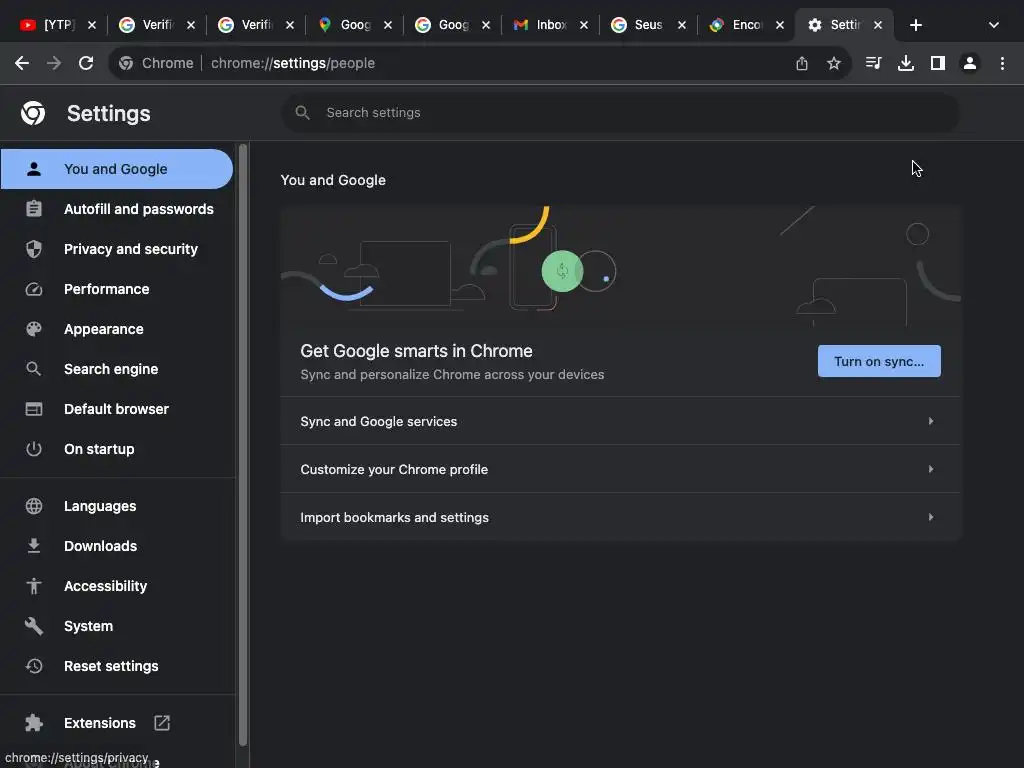The height and width of the screenshot is (768, 1024).
Task: Click the Autofill and passwords clipboard icon
Action: [x=34, y=209]
